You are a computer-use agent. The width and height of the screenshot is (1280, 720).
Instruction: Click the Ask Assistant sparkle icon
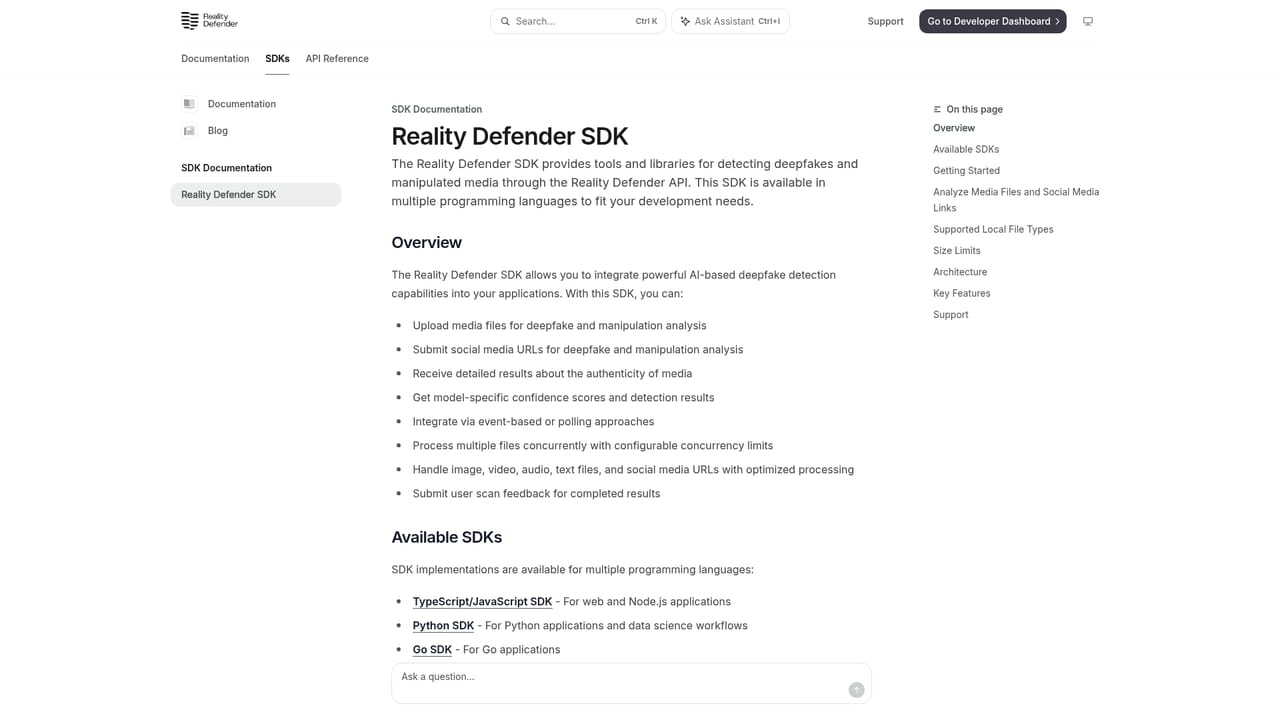(685, 21)
